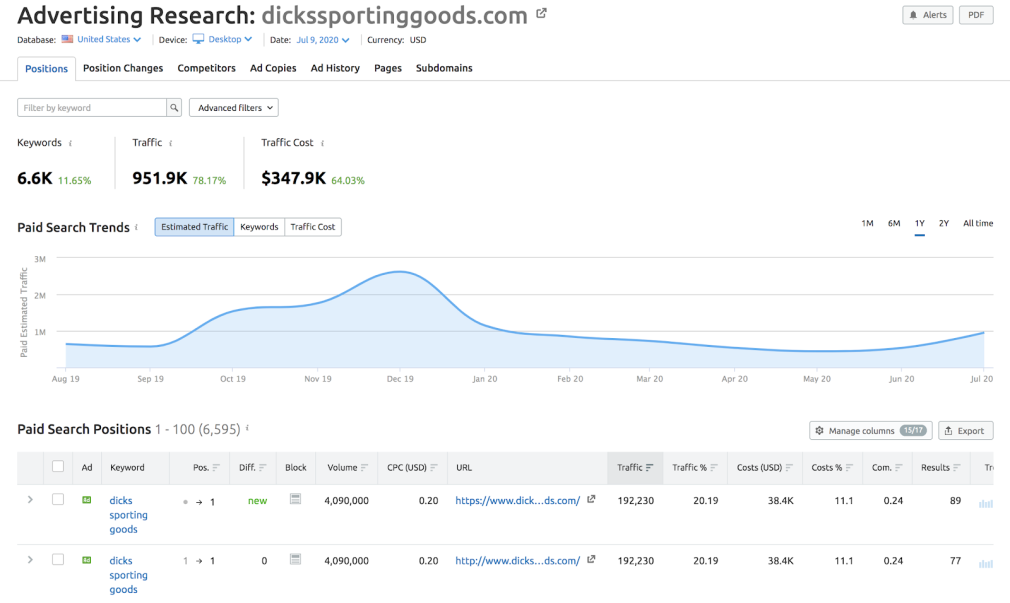The height and width of the screenshot is (603, 1010).
Task: Open the Advanced filters dropdown
Action: pyautogui.click(x=233, y=107)
